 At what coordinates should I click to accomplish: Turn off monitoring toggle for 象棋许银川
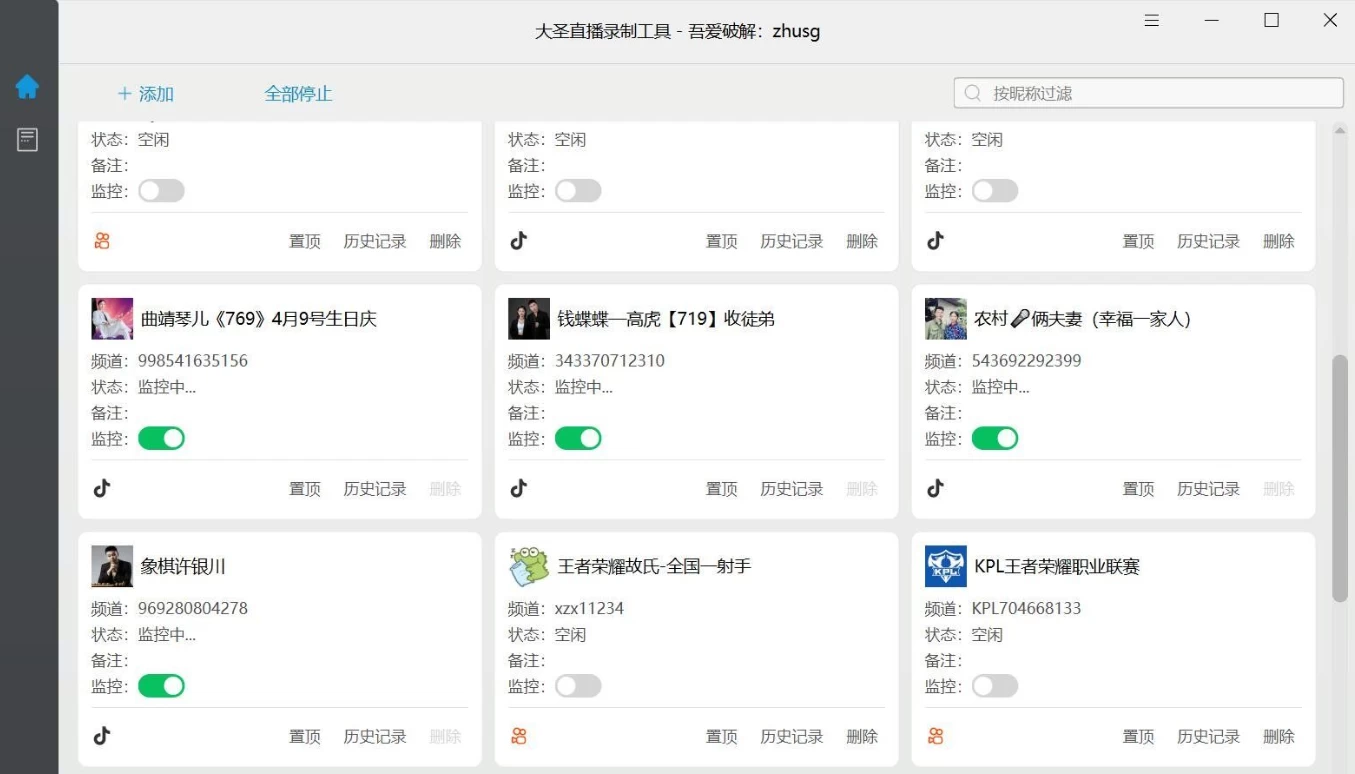click(161, 686)
